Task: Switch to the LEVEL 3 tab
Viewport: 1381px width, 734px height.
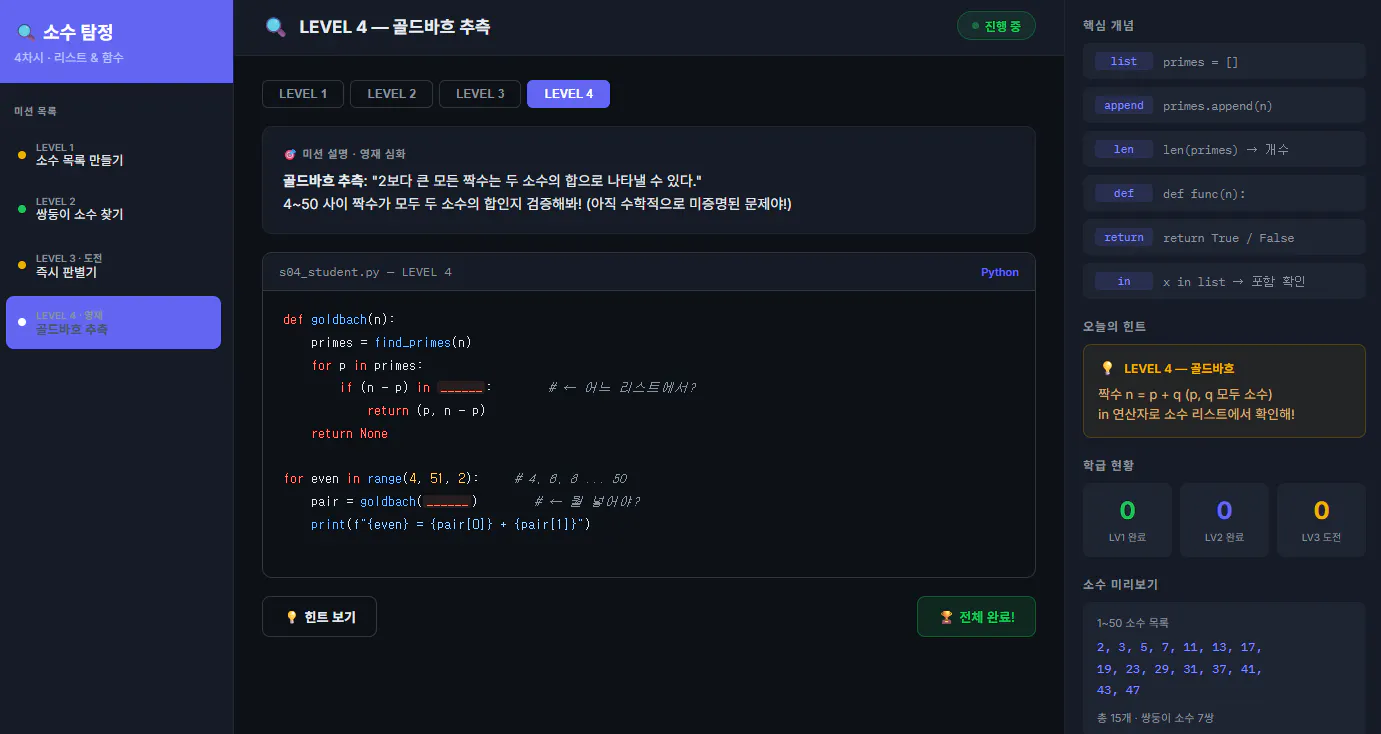Action: click(x=480, y=94)
